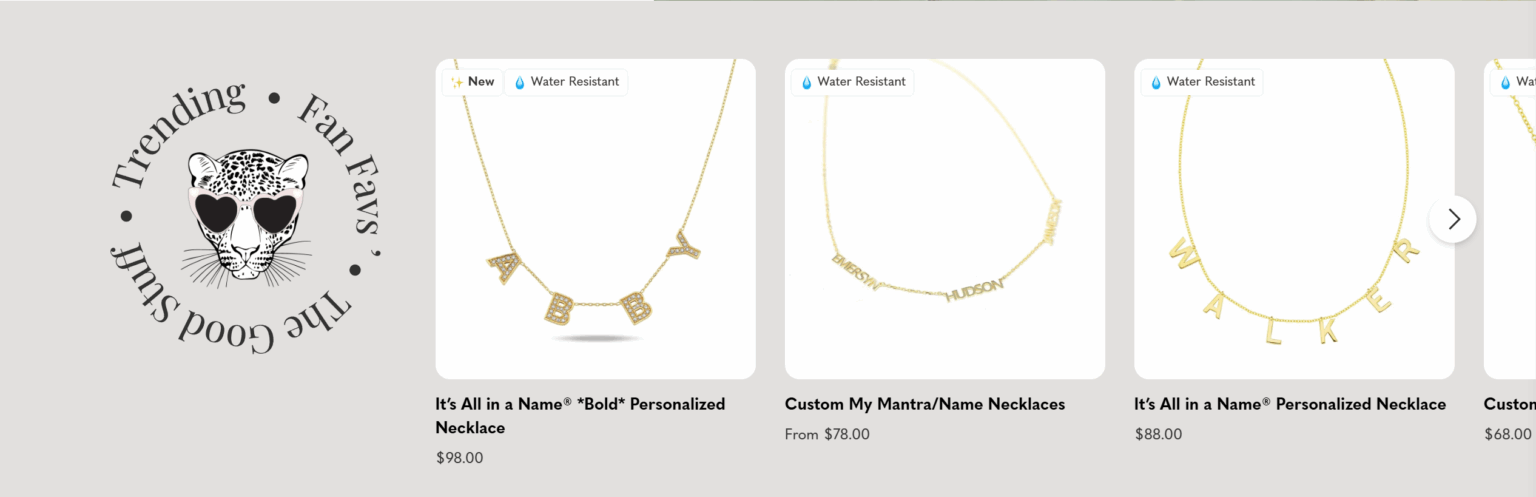Open the Custom My Mantra necklace image
The height and width of the screenshot is (497, 1536).
point(944,230)
